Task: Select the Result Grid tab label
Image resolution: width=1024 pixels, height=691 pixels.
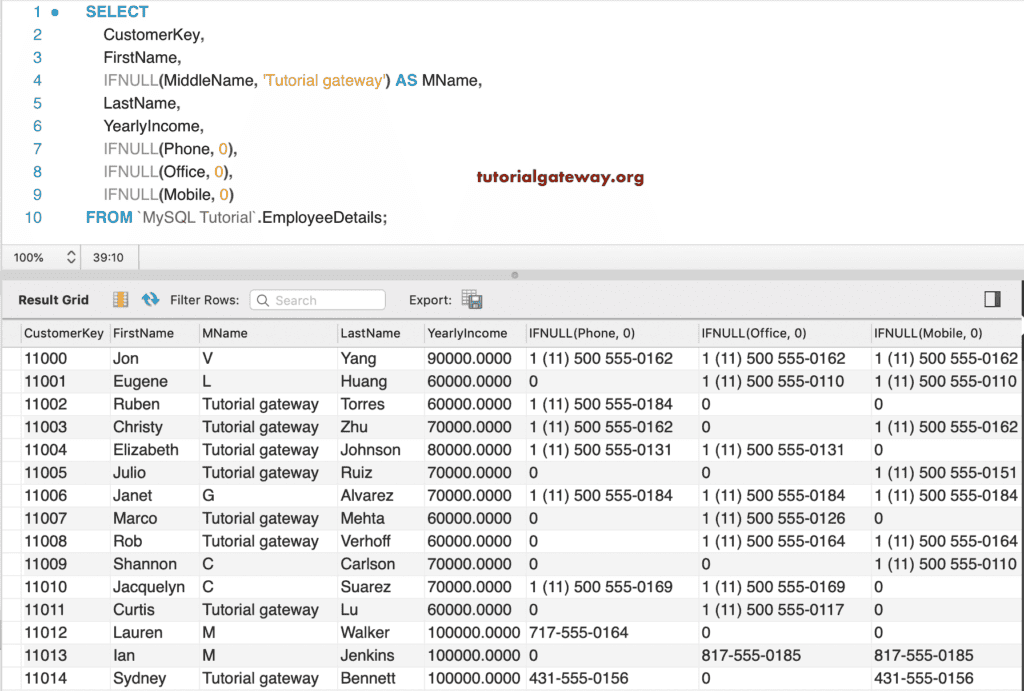Action: tap(55, 300)
